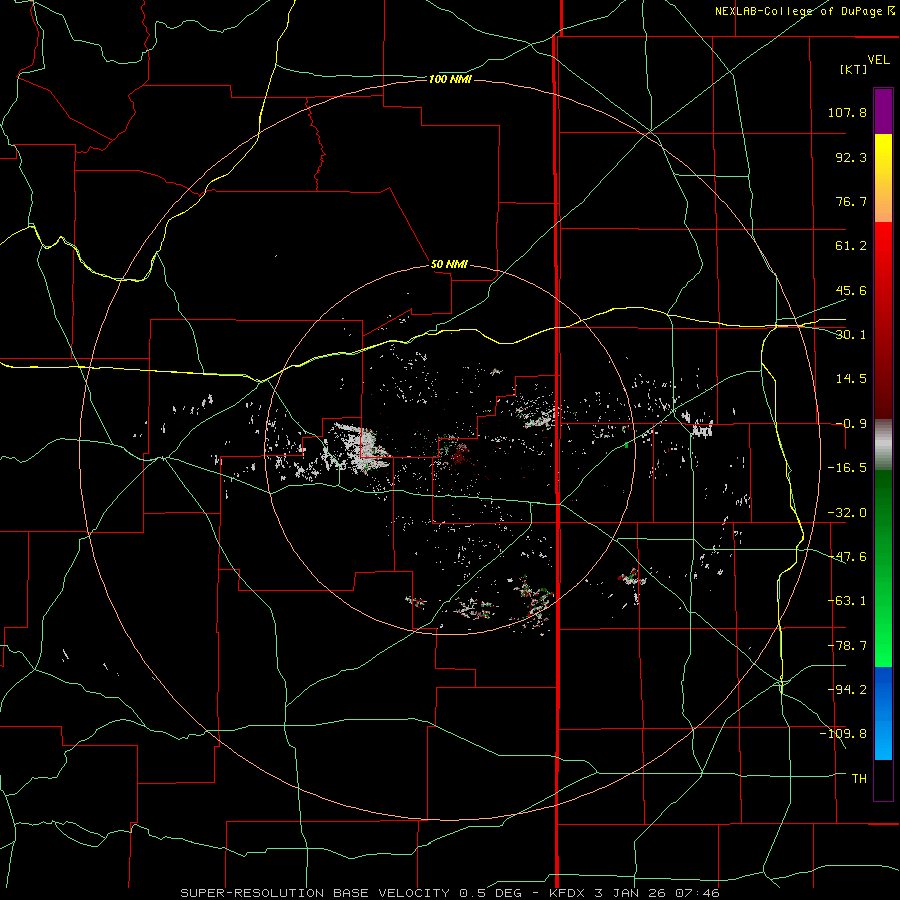
Task: Select the -109.8 velocity scale label
Action: pyautogui.click(x=843, y=734)
